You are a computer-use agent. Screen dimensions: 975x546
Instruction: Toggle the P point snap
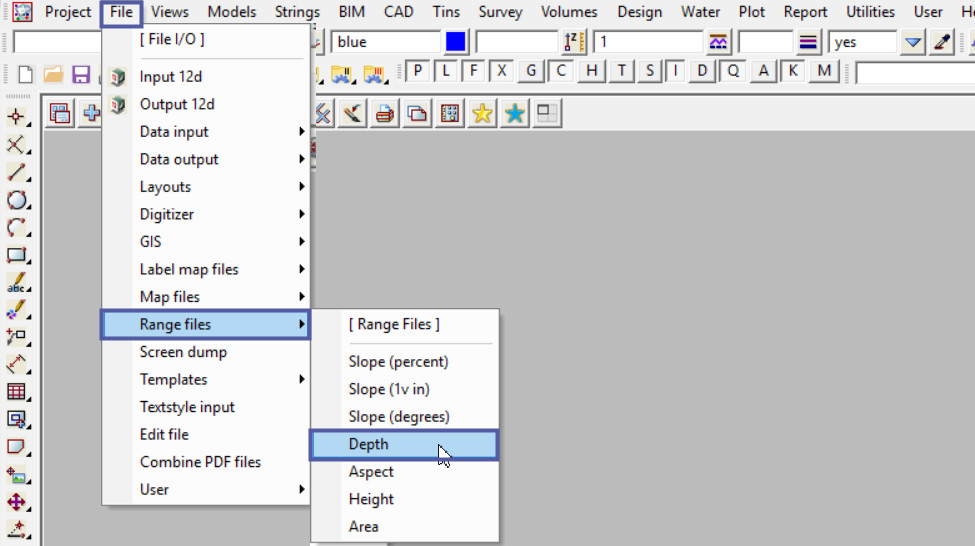point(418,72)
